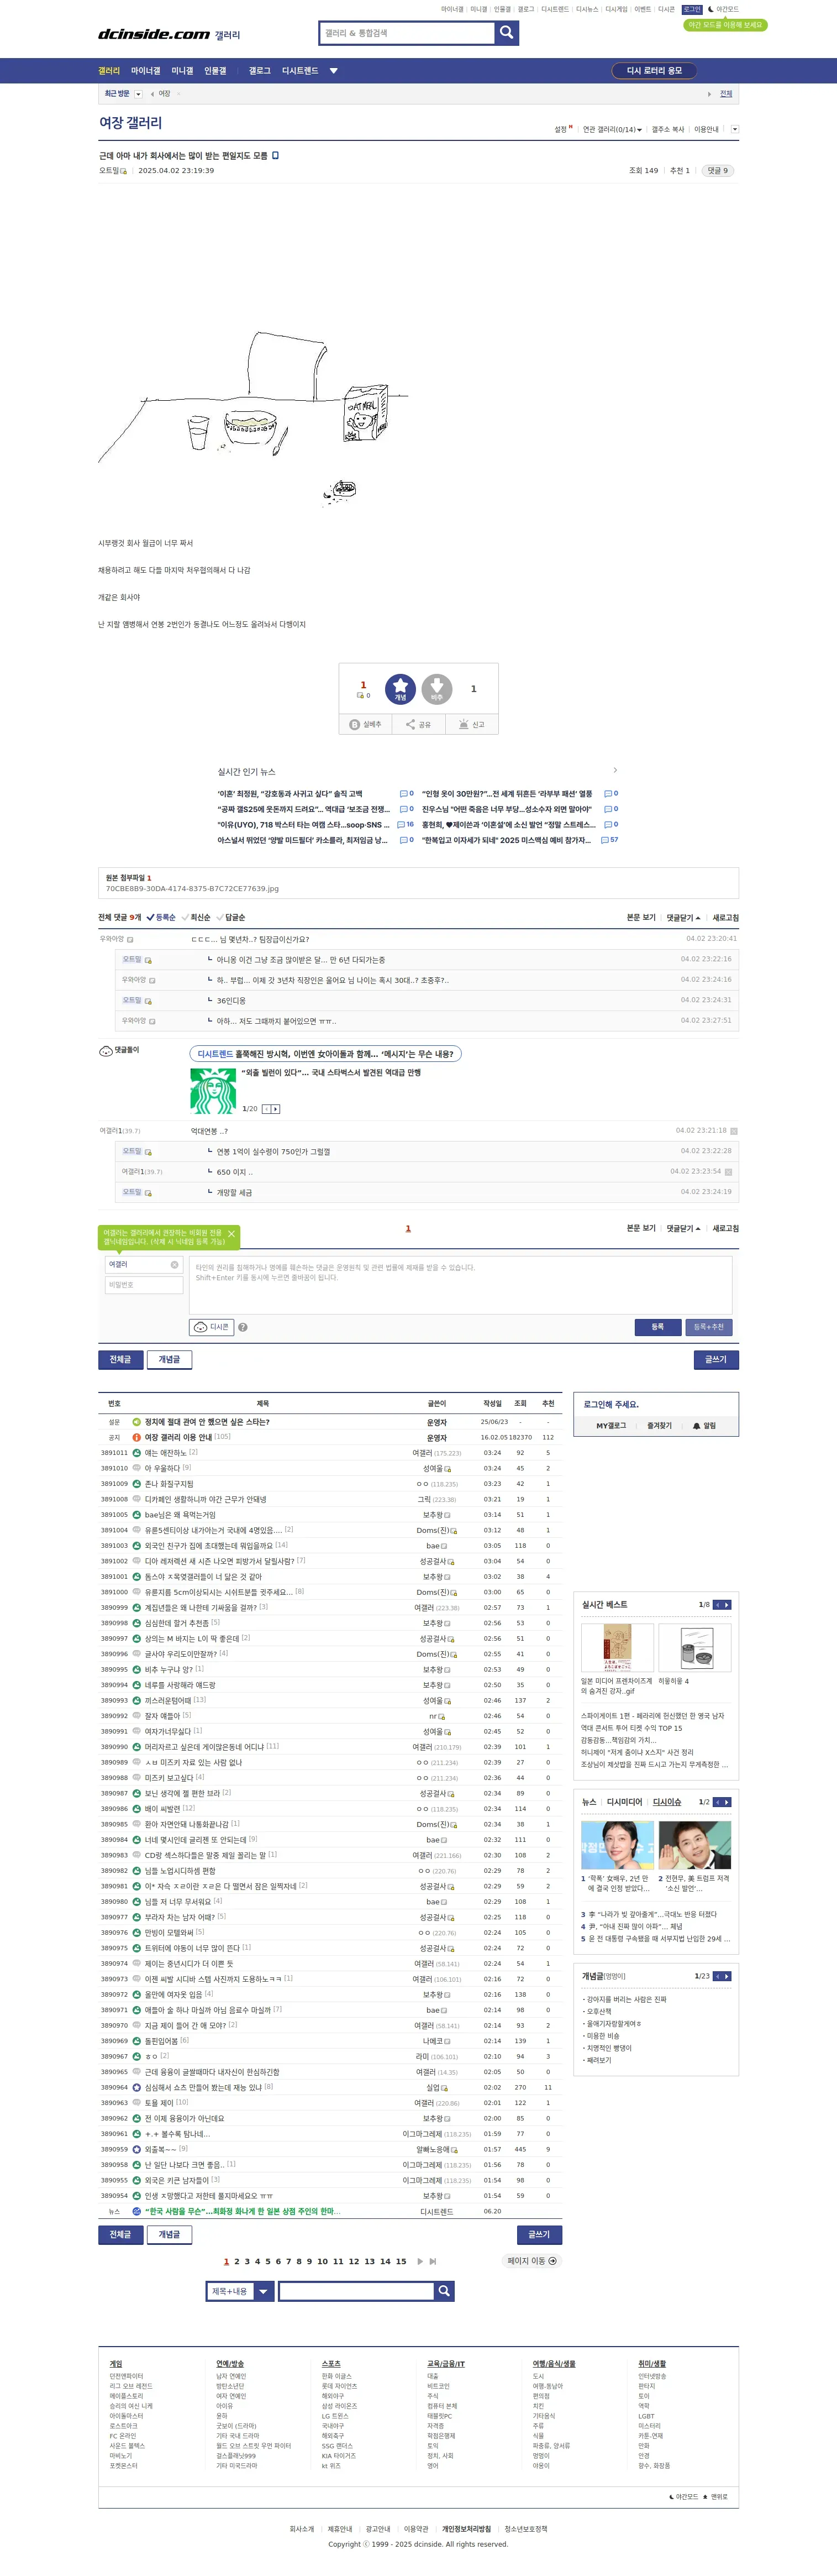Viewport: 837px width, 2576px height.
Task: Click the 등록 submit comment button
Action: coord(658,1327)
